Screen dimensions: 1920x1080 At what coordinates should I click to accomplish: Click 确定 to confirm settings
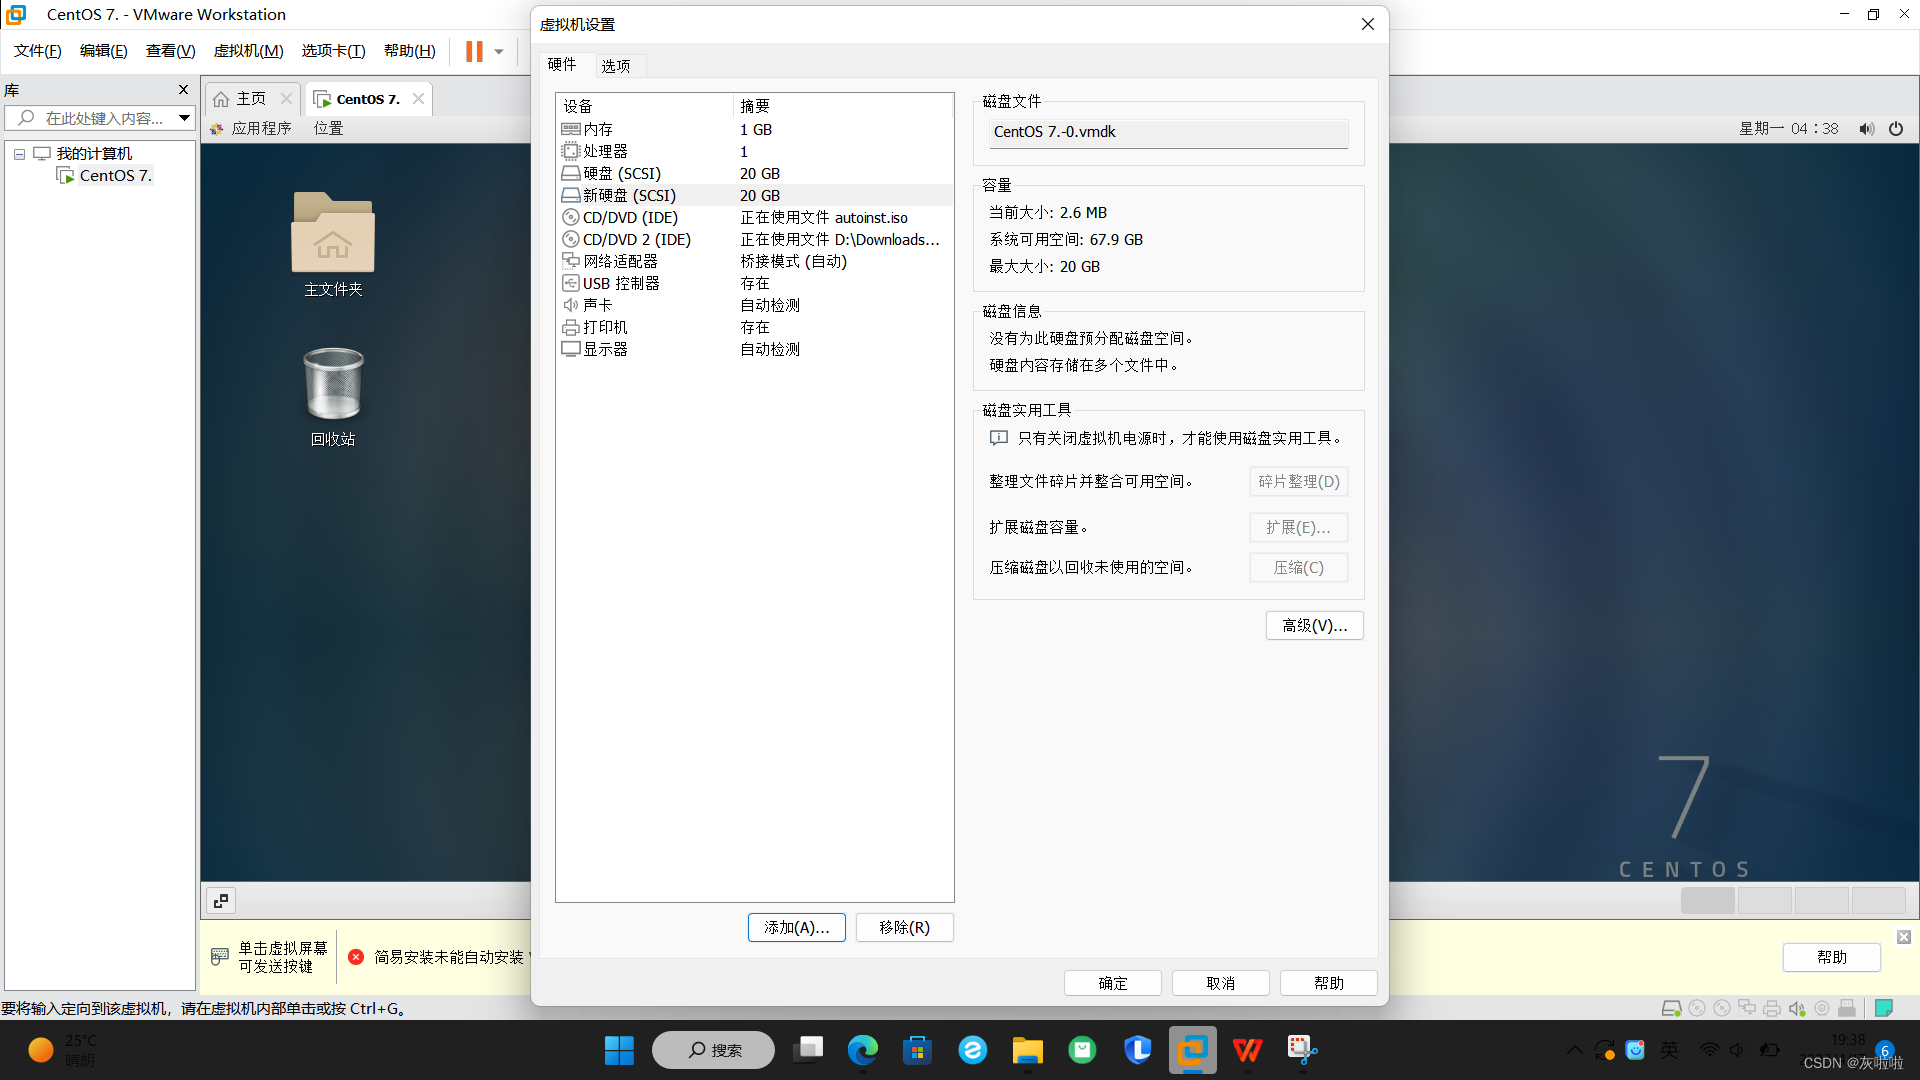(1112, 983)
